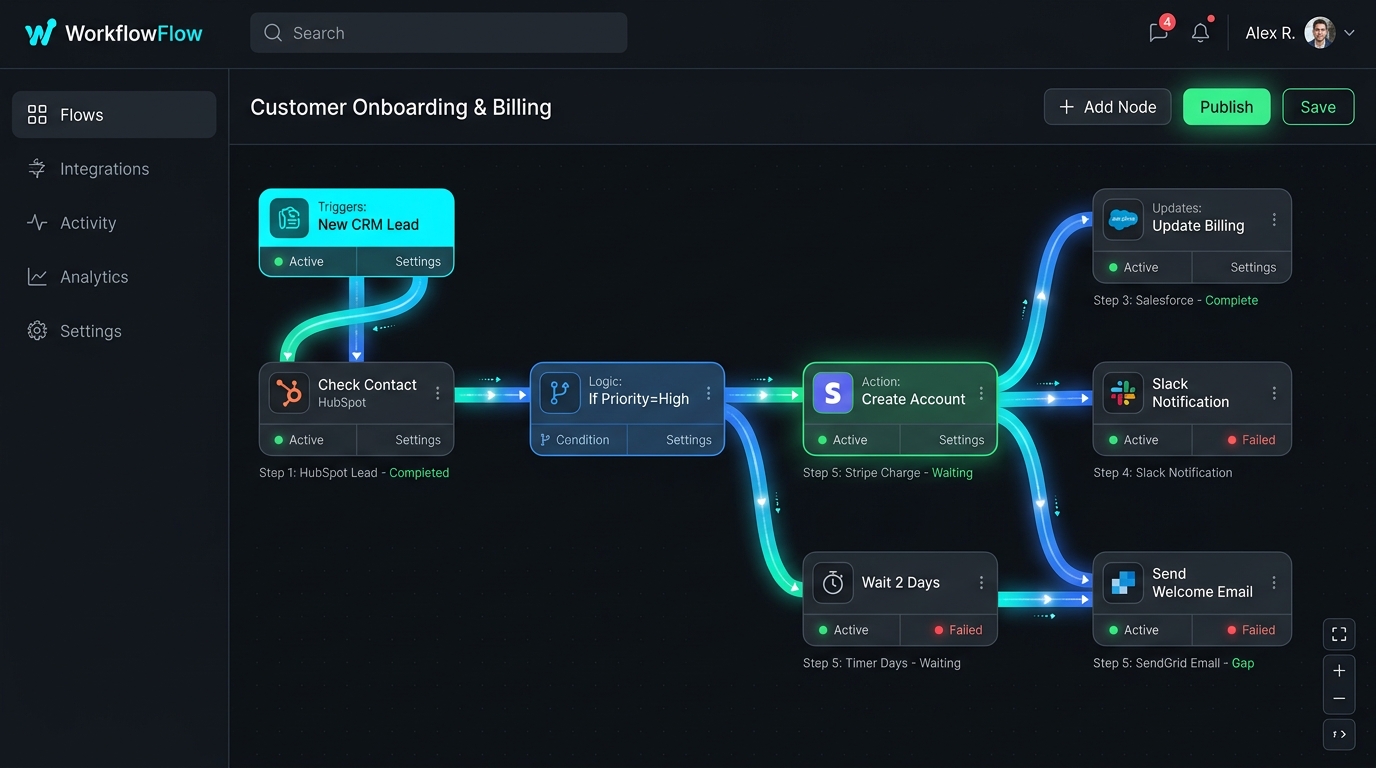Screen dimensions: 1376x768
Task: Open the Update Billing node options menu
Action: click(x=1274, y=219)
